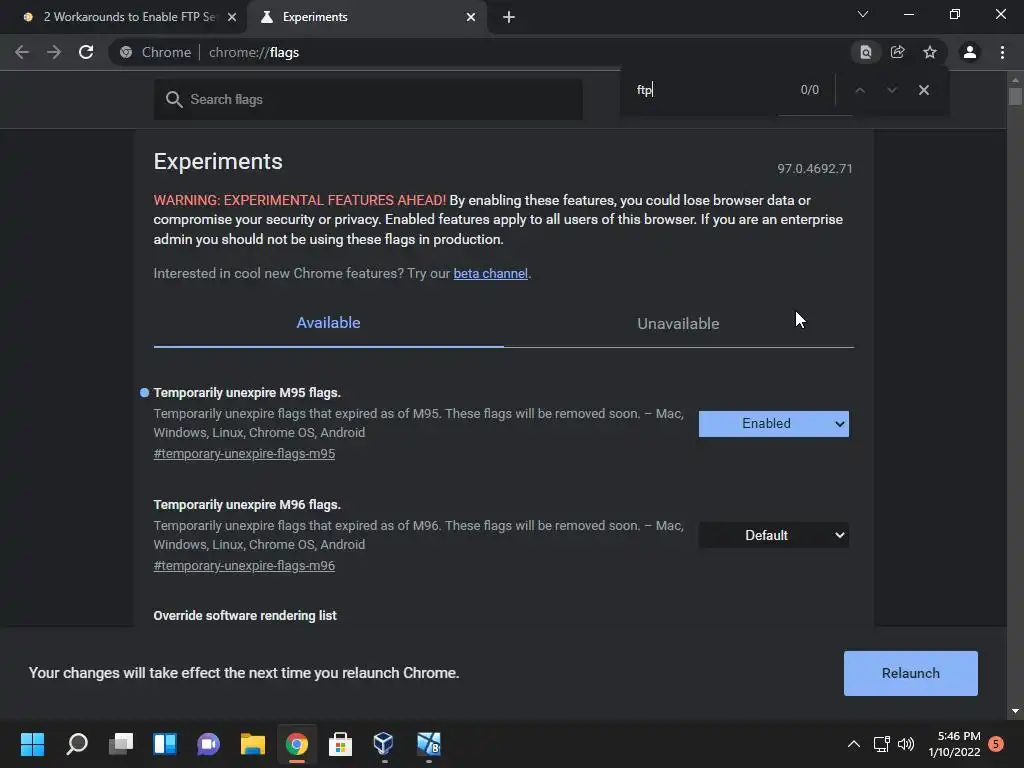Relaunch Chrome to apply changes
1024x768 pixels.
click(x=910, y=673)
